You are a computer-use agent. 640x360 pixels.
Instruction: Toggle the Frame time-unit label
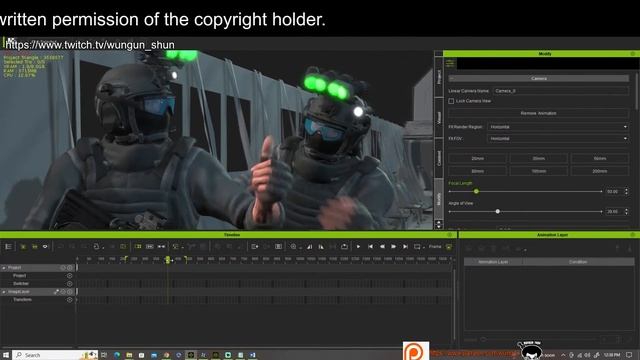[x=435, y=247]
